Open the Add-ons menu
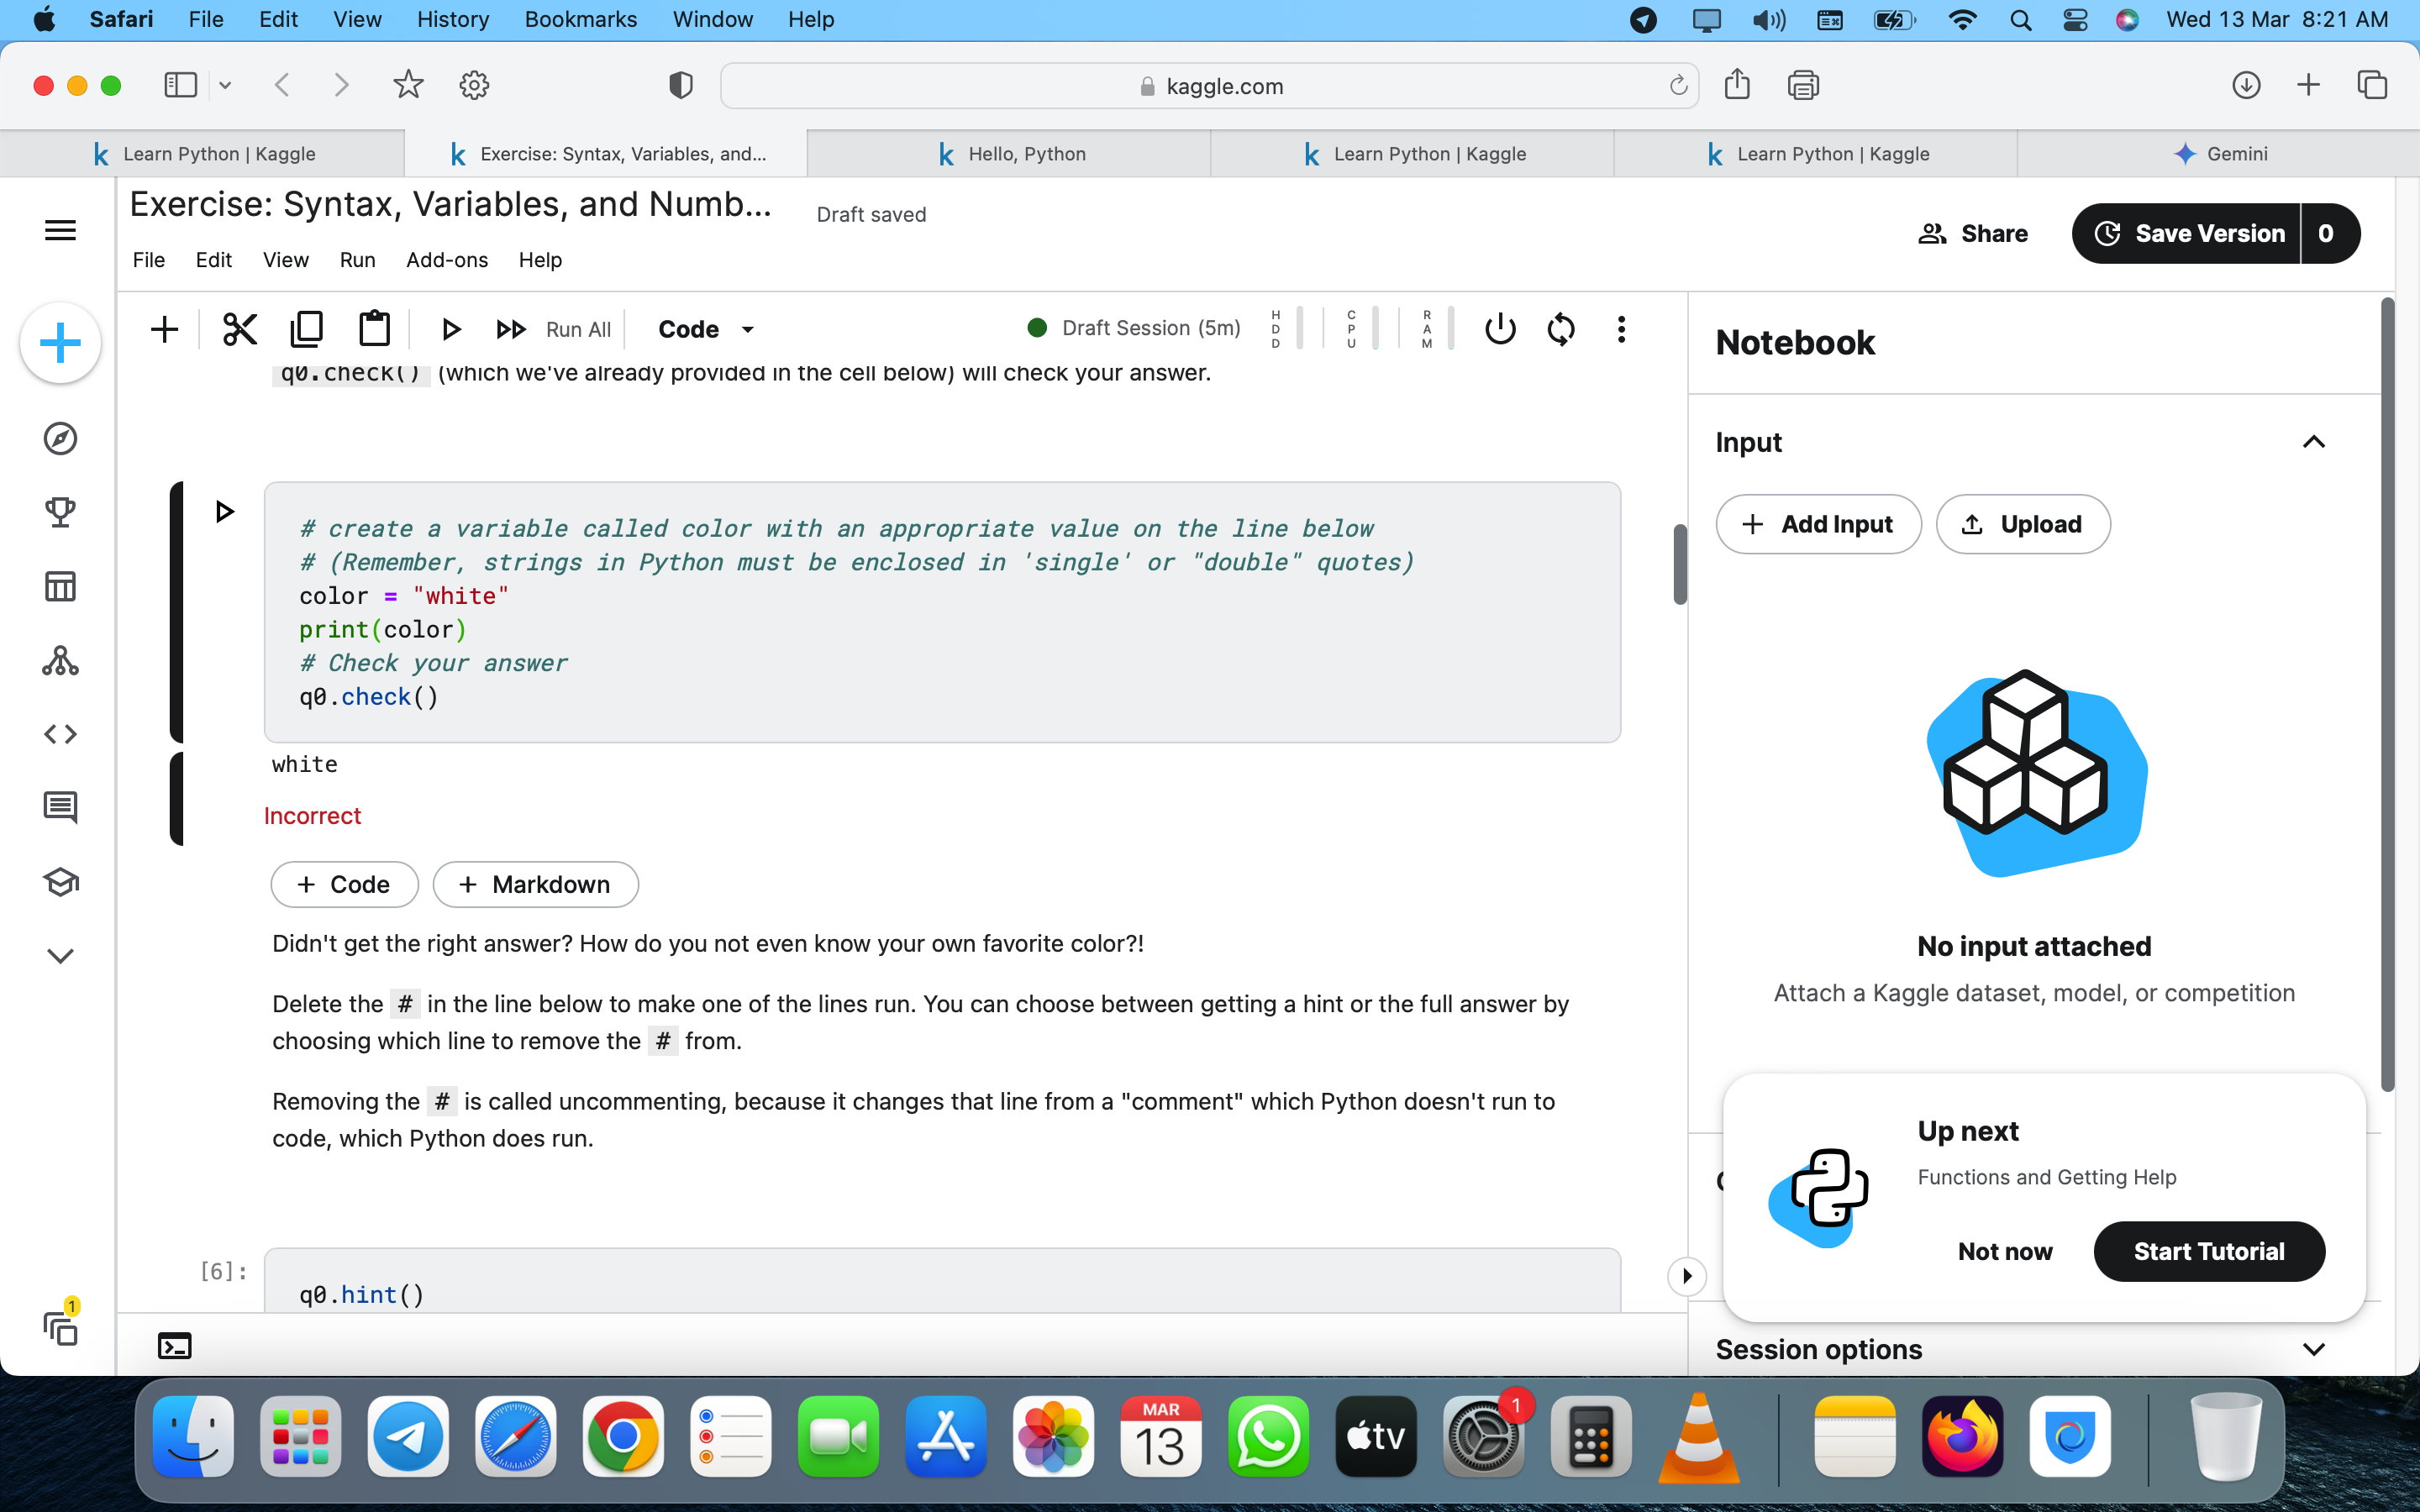Image resolution: width=2420 pixels, height=1512 pixels. [446, 260]
